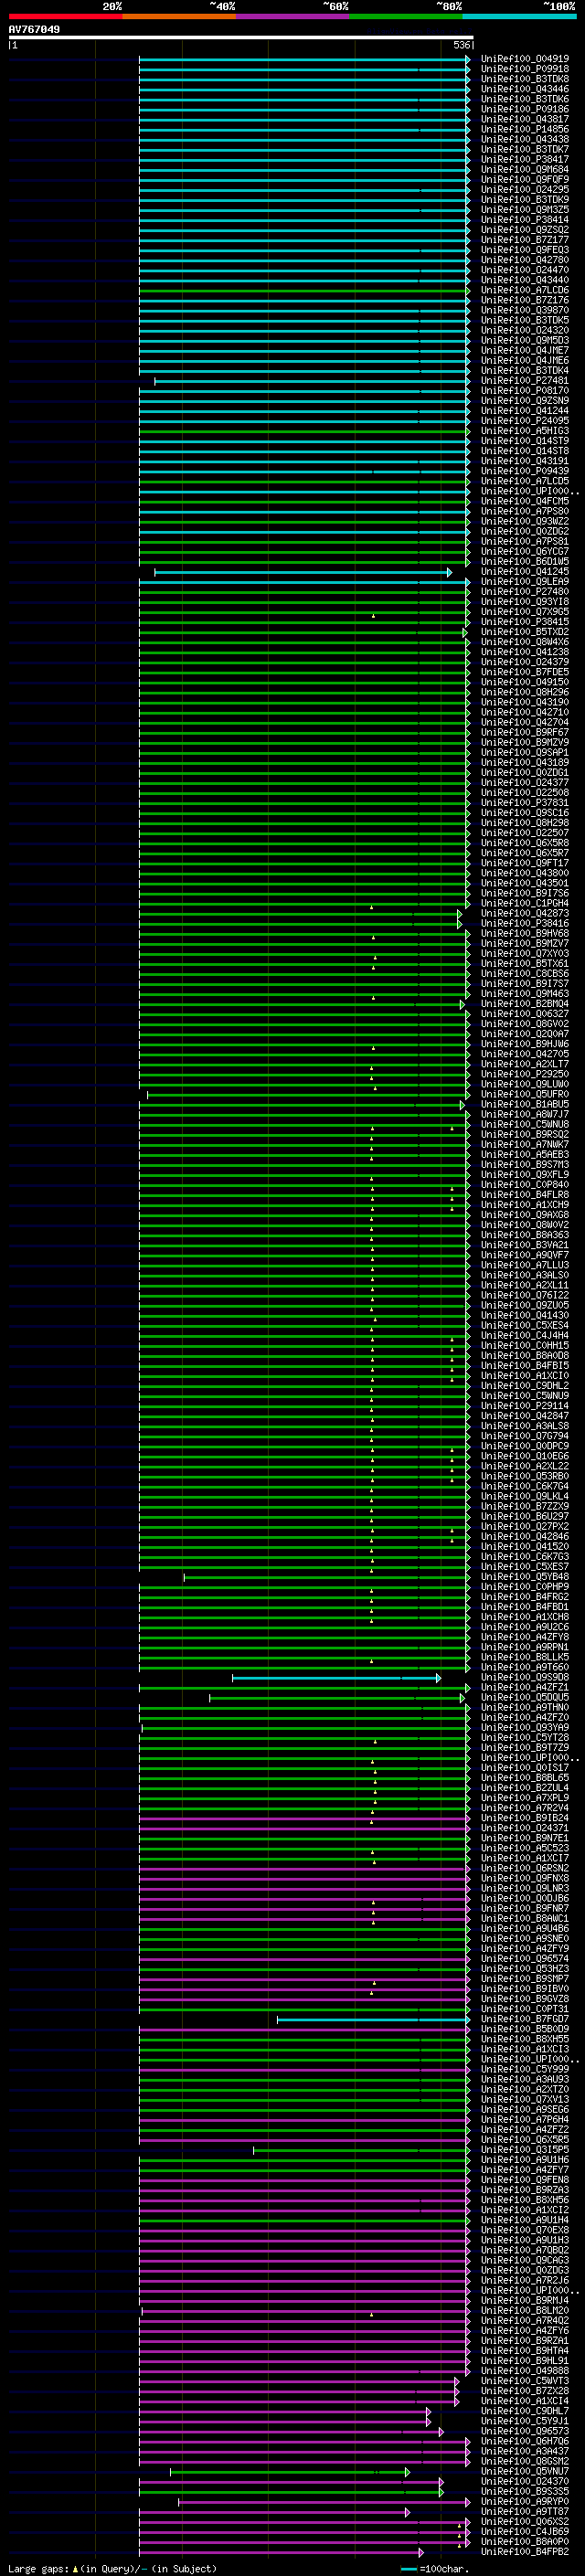Click the query end position 536

tap(462, 45)
